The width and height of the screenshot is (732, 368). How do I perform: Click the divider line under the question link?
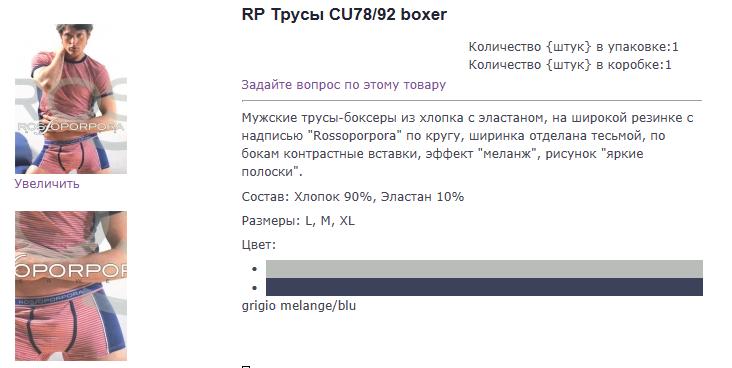point(472,100)
